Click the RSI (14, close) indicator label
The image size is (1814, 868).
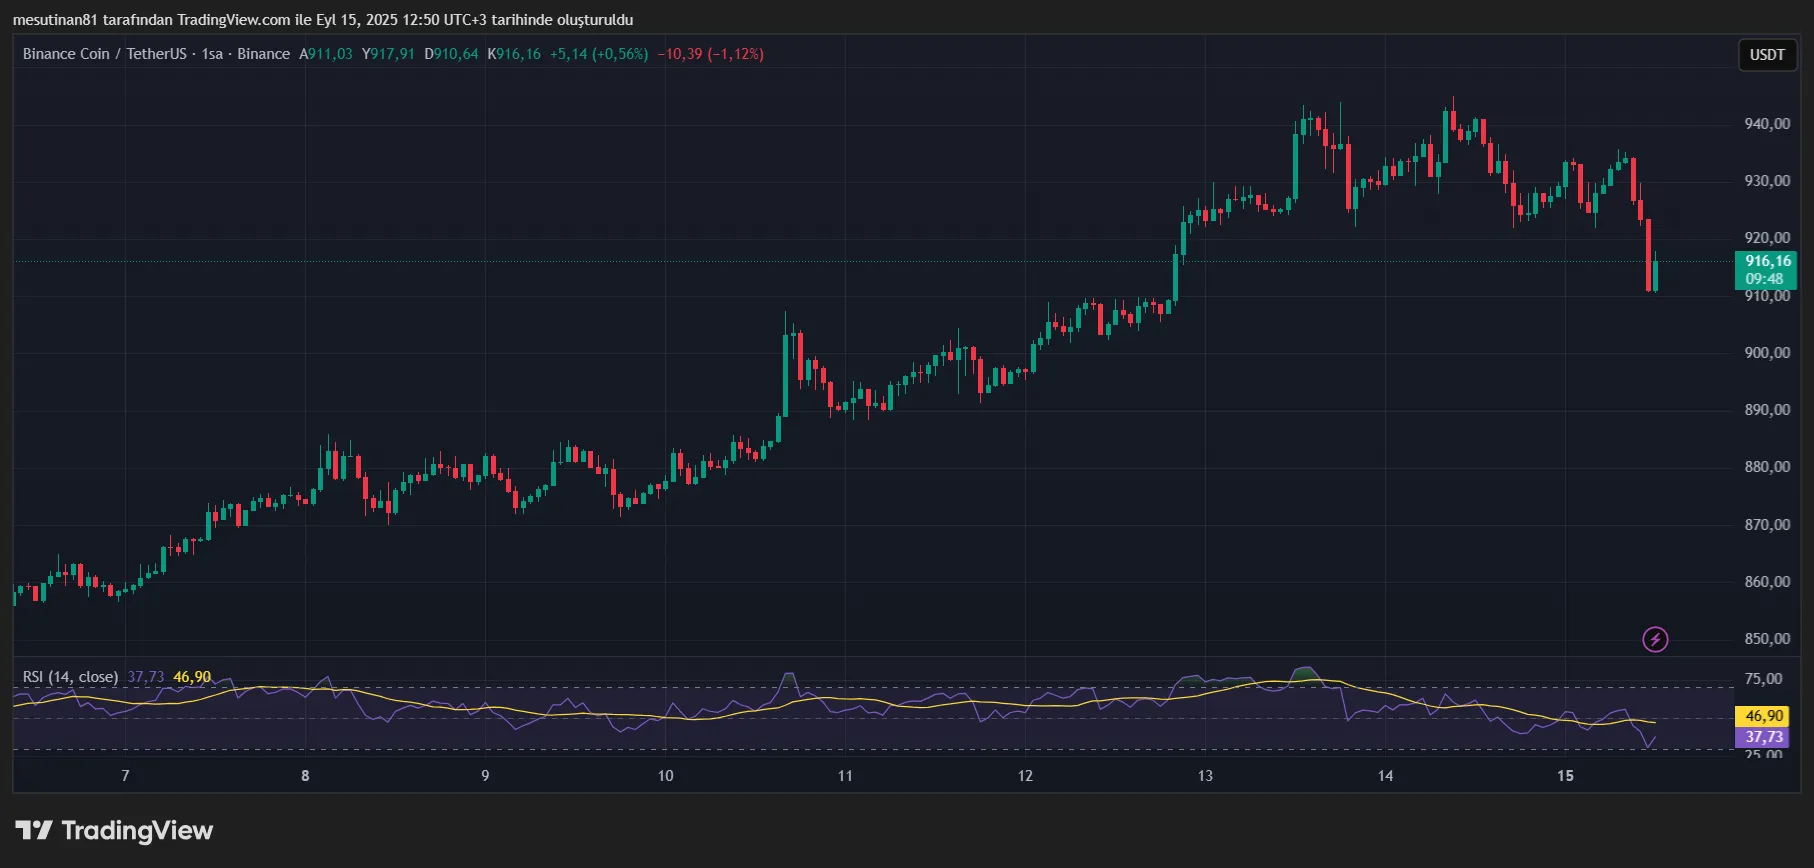click(x=70, y=677)
